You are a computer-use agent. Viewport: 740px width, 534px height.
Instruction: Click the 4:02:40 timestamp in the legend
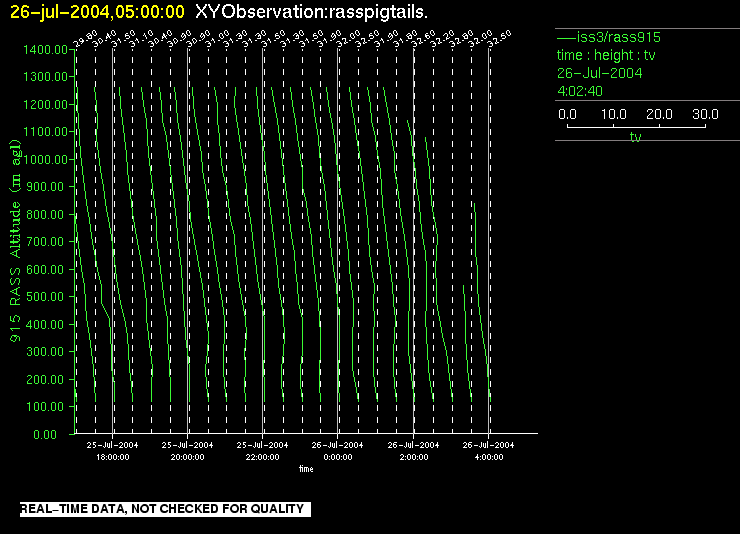click(579, 91)
